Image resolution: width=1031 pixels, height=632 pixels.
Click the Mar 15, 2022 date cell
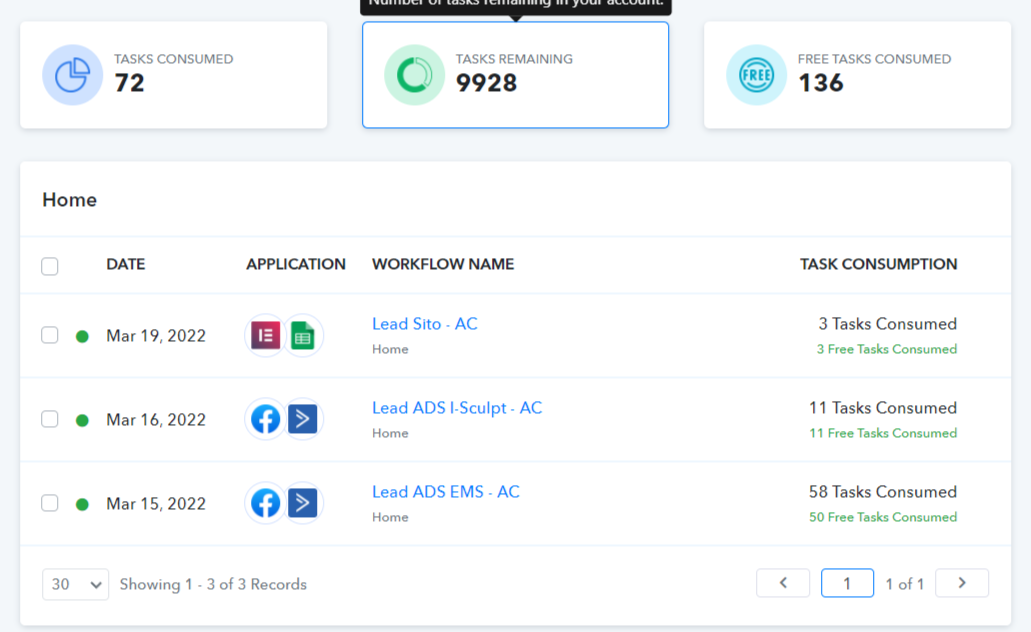point(156,504)
